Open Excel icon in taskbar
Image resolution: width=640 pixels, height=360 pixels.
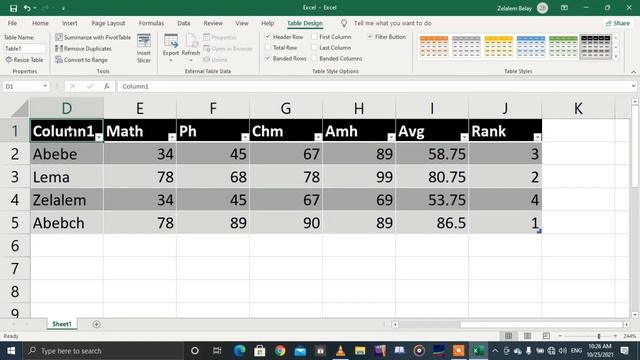click(478, 351)
